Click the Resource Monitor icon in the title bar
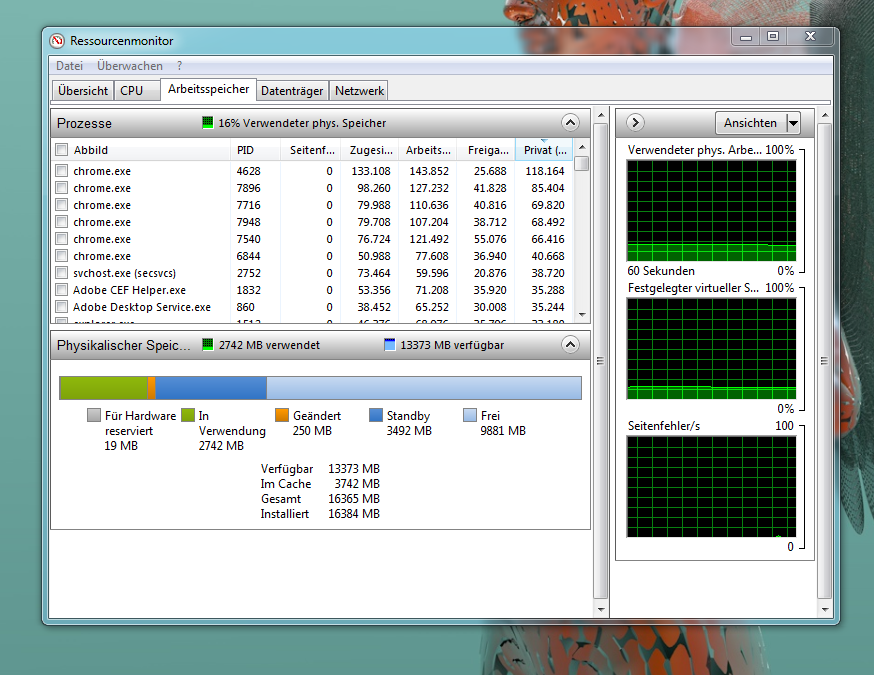Screen dimensions: 874x675 click(57, 40)
